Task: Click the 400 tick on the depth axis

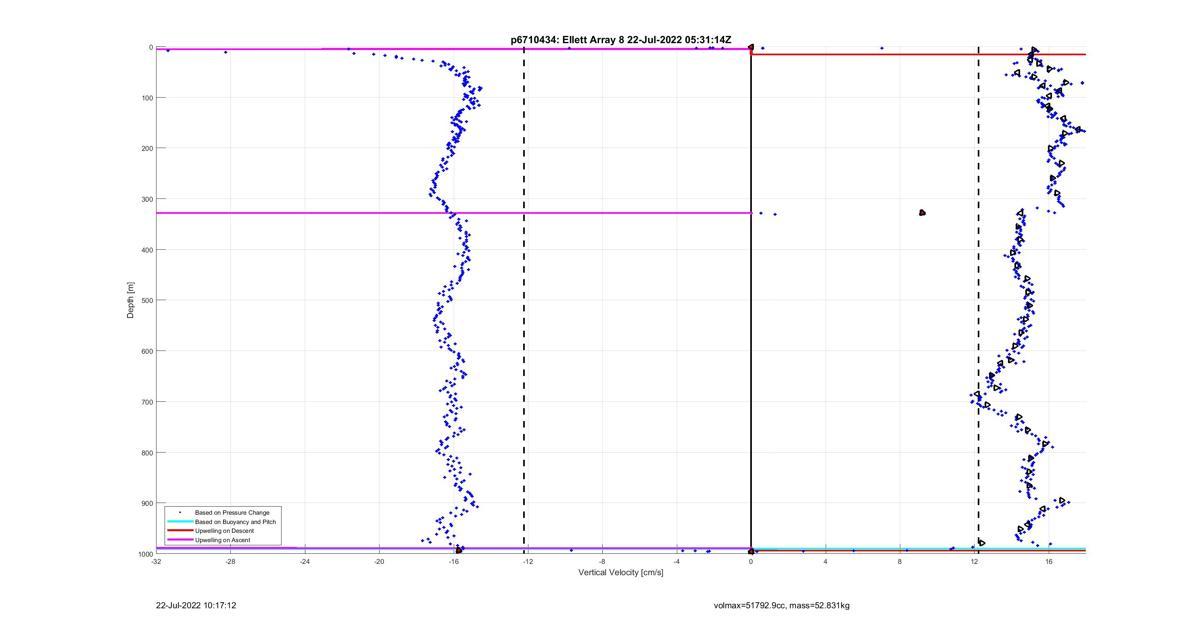Action: coord(145,250)
